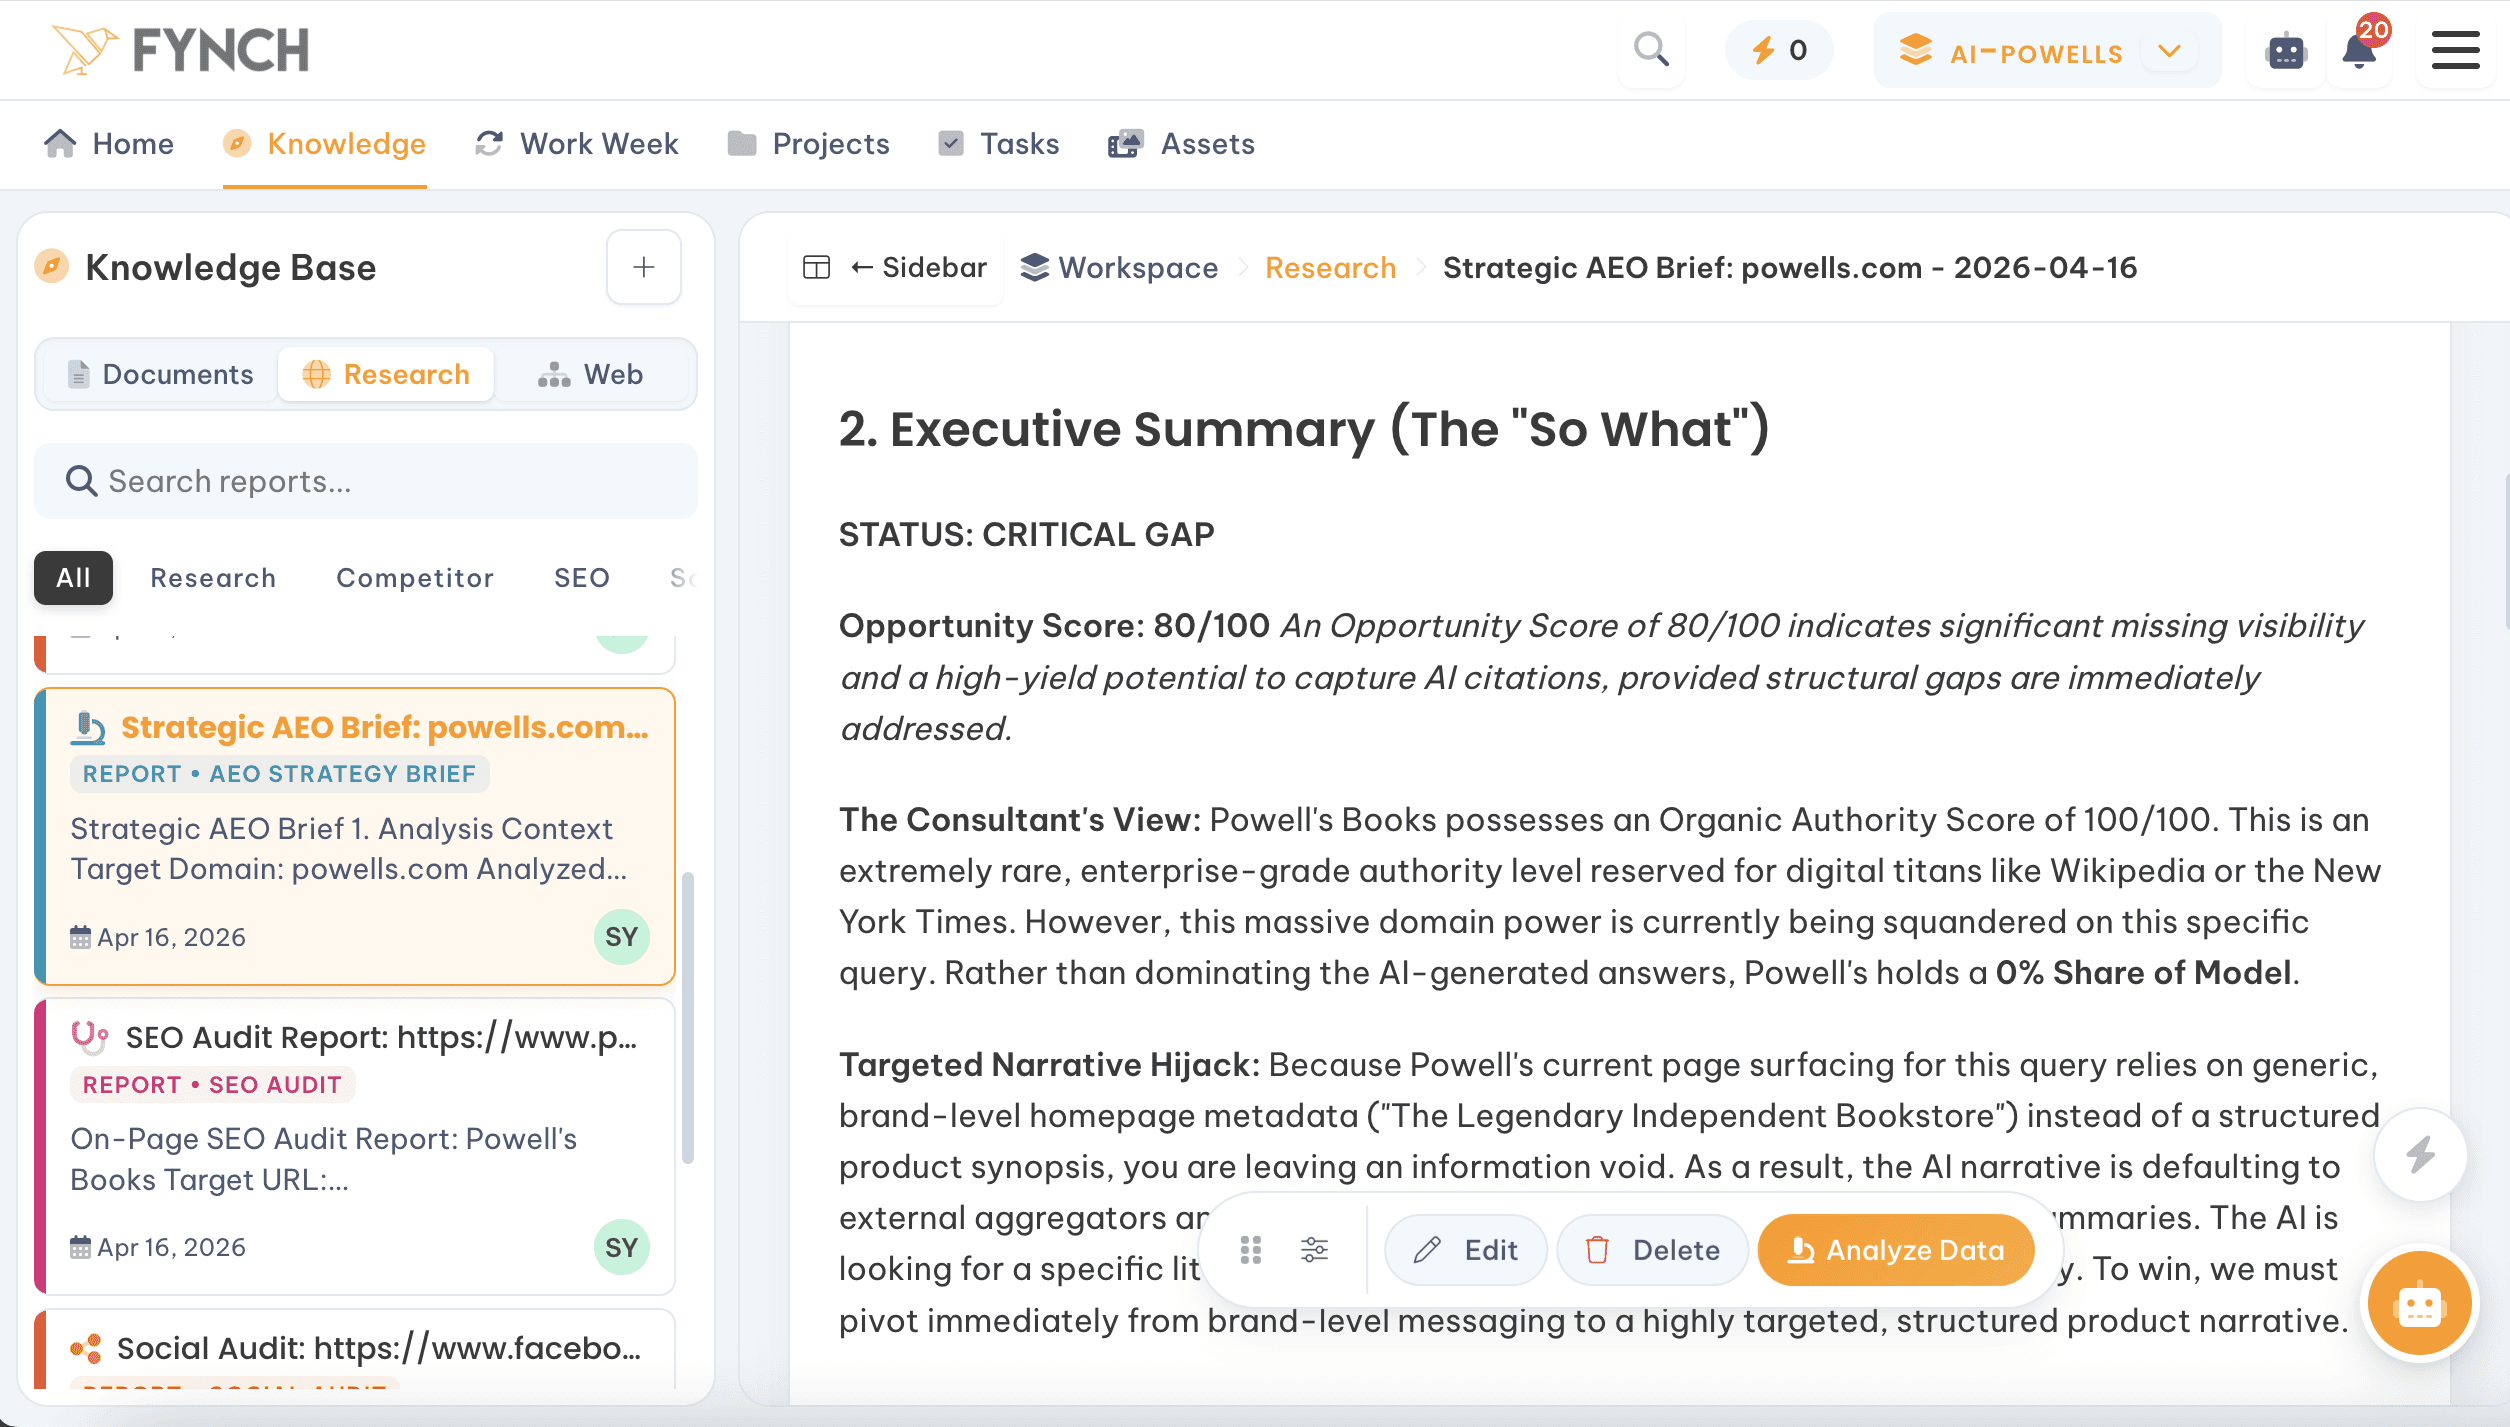Toggle the Competitor filter
The height and width of the screenshot is (1427, 2510).
414,577
